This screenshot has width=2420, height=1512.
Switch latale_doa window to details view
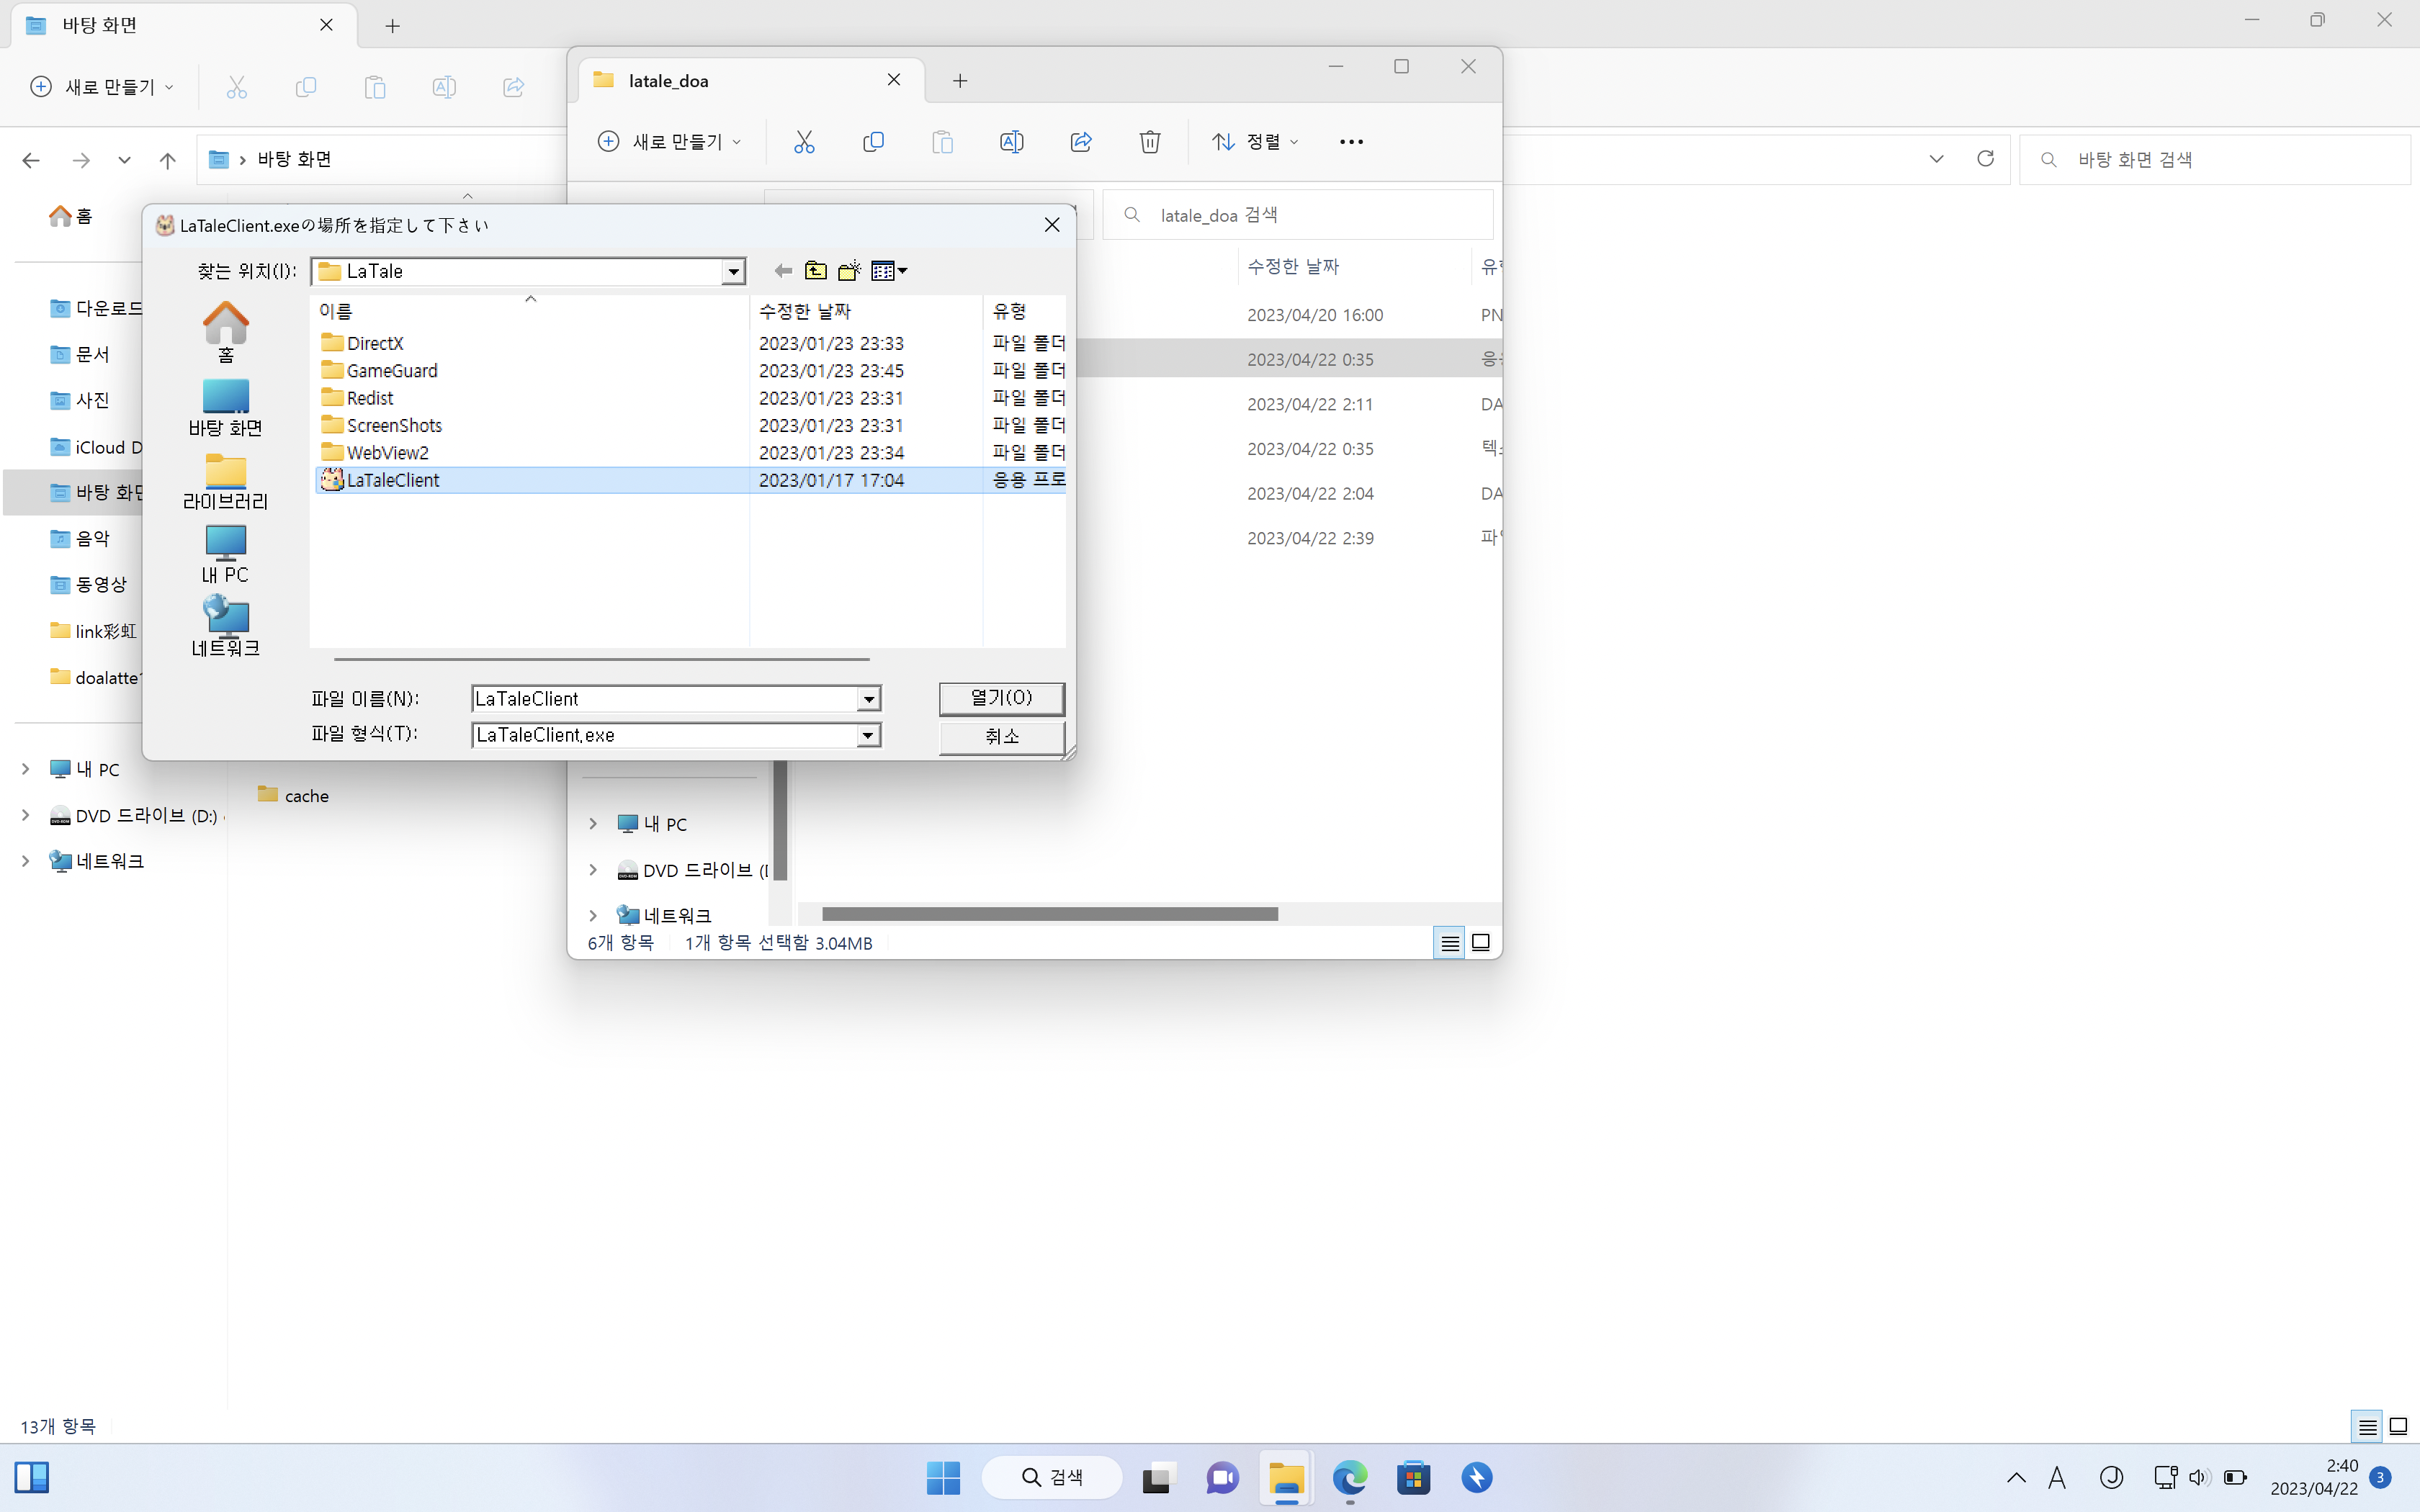(x=1449, y=943)
